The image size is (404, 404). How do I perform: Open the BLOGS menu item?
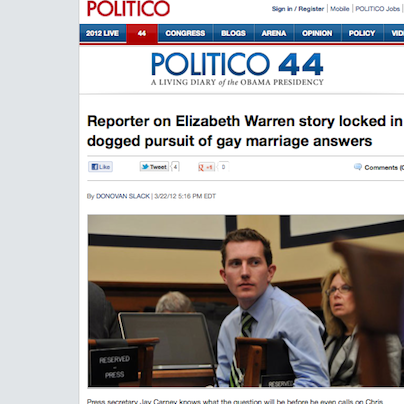[x=233, y=33]
